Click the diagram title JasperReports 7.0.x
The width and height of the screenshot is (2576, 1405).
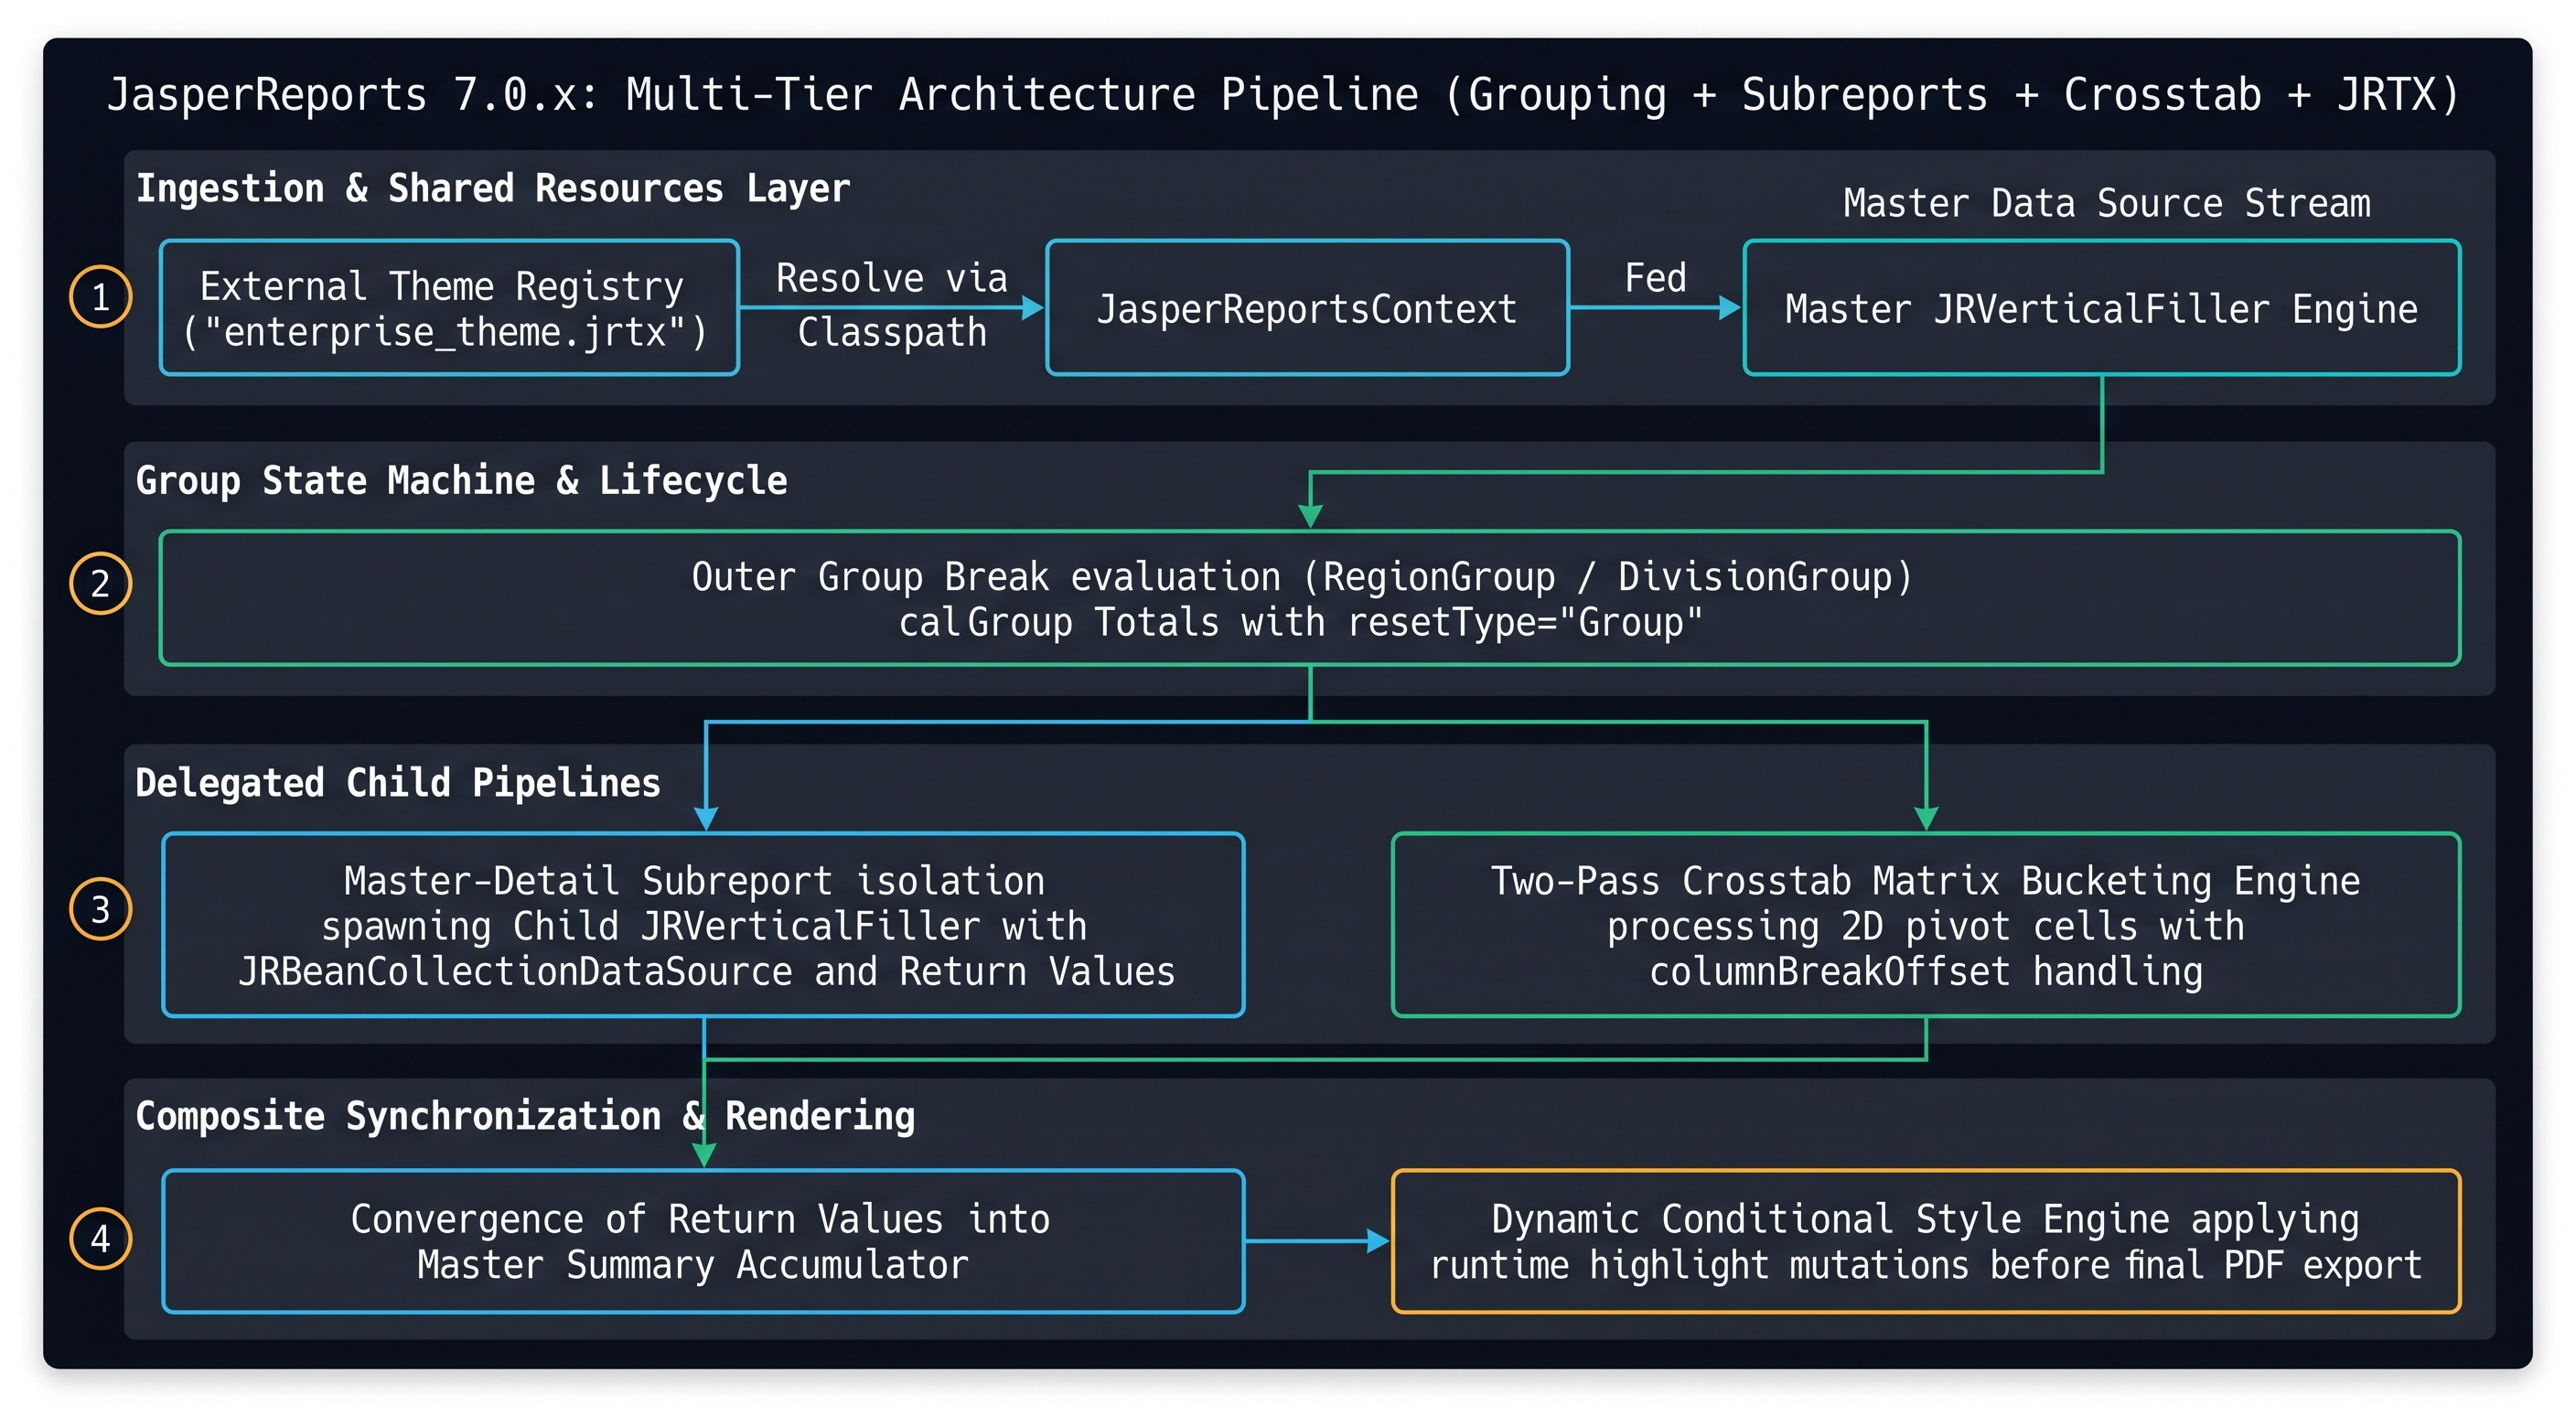tap(1283, 95)
